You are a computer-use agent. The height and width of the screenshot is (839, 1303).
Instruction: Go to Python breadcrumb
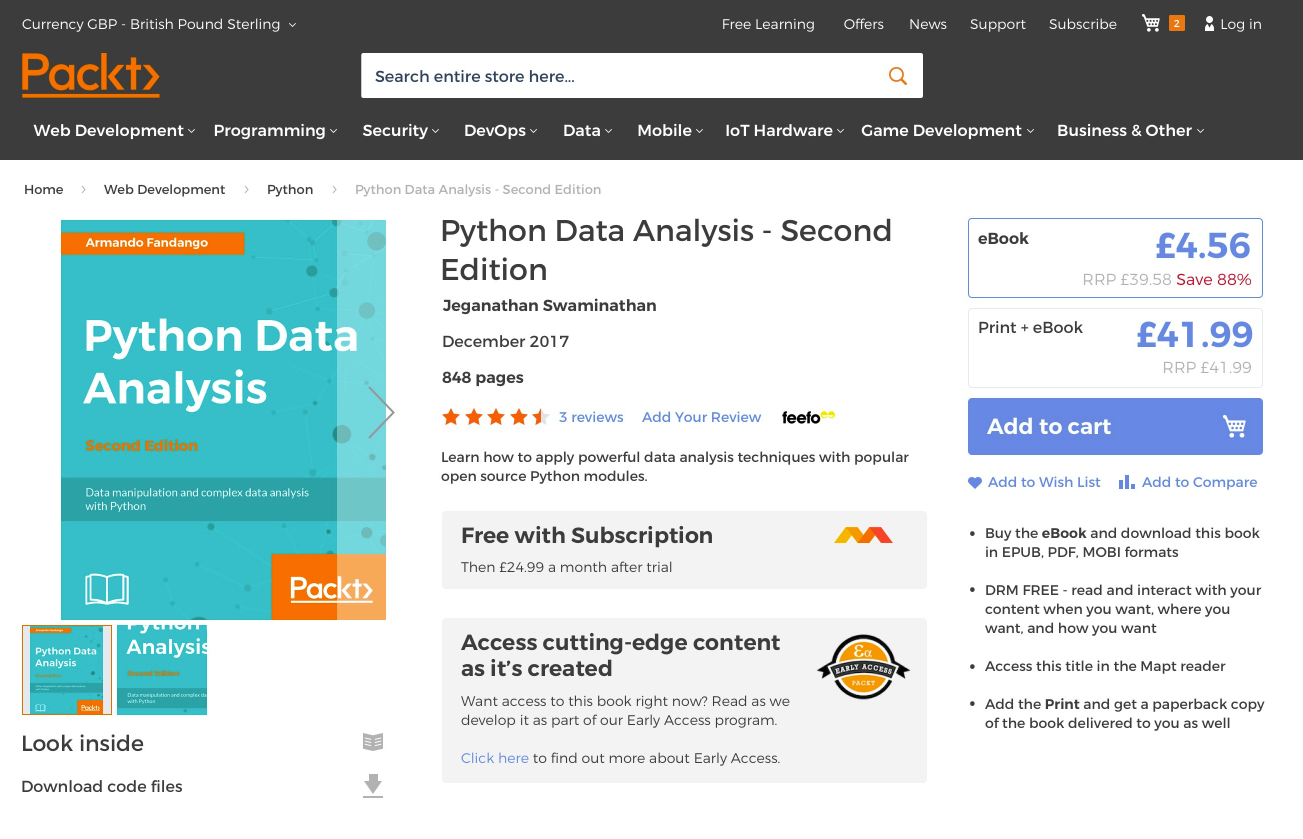[290, 189]
